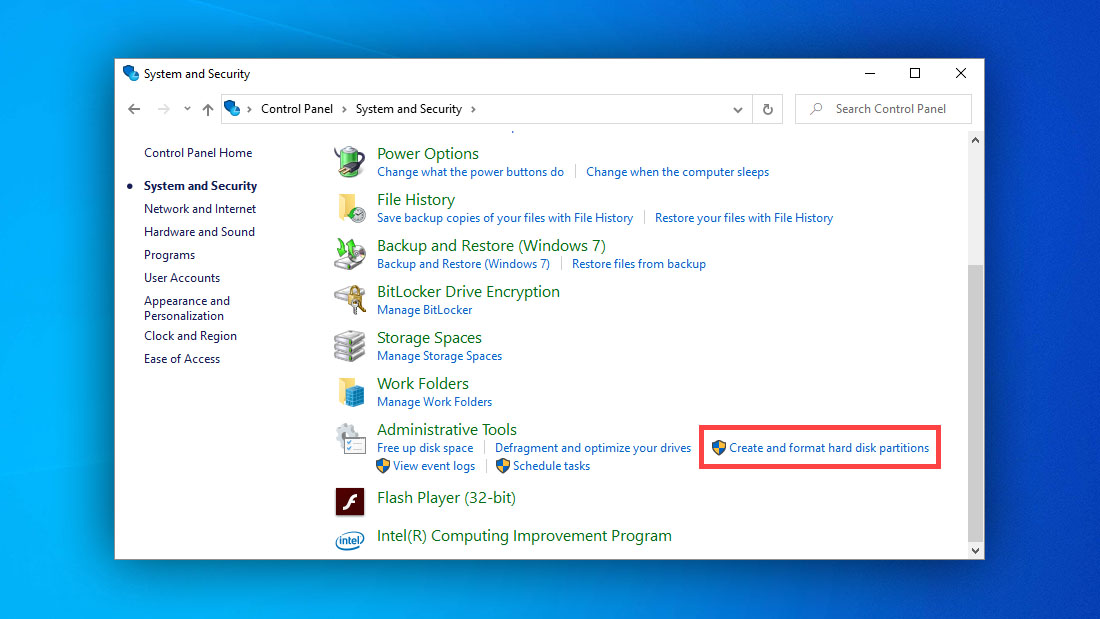Go up one level with up arrow
This screenshot has height=619, width=1100.
pos(208,109)
